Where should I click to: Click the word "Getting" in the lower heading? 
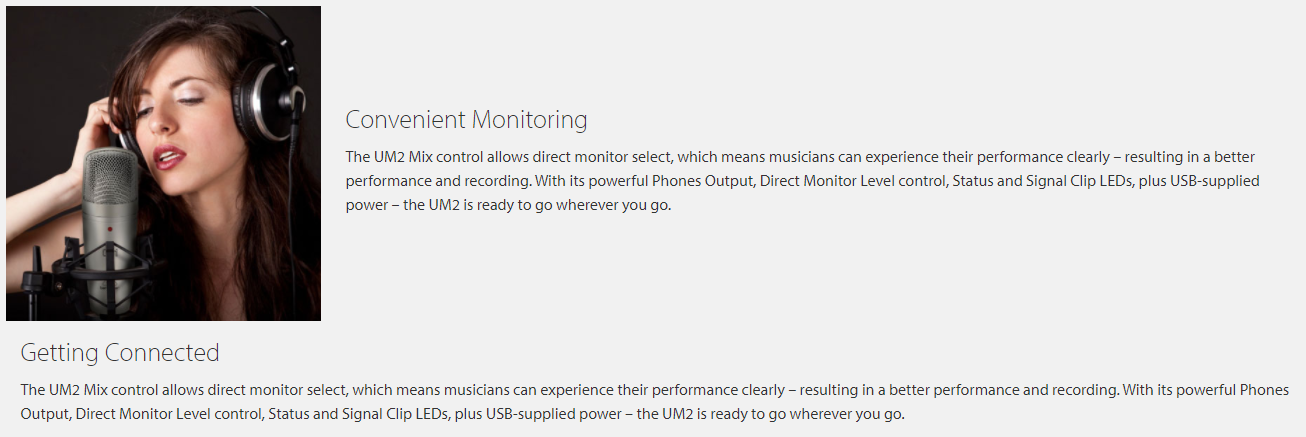[x=59, y=353]
